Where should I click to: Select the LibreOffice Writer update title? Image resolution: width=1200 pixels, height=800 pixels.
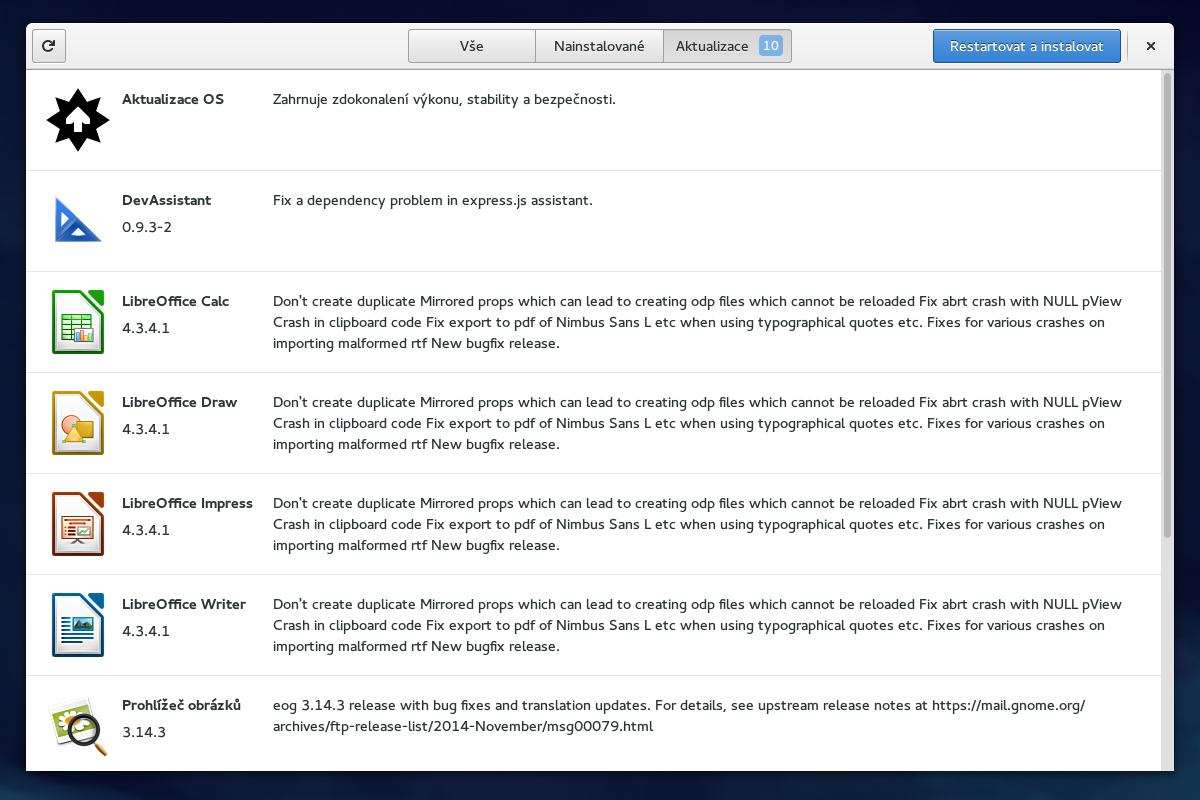[184, 604]
